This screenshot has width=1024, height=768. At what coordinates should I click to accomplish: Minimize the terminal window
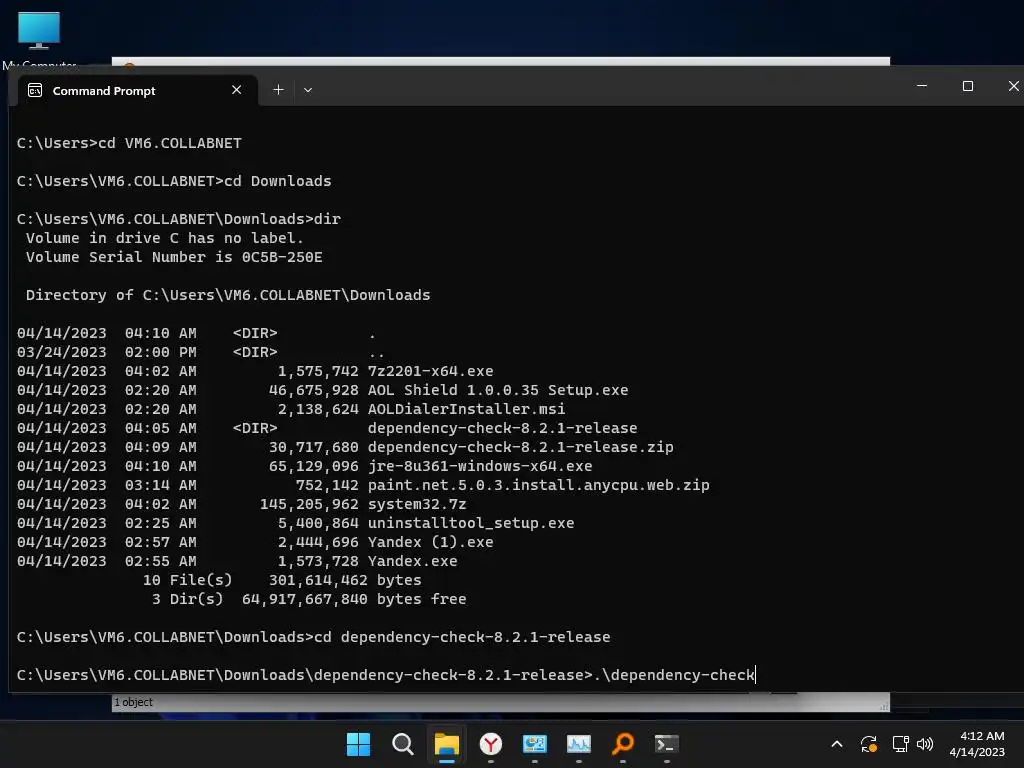click(x=922, y=86)
